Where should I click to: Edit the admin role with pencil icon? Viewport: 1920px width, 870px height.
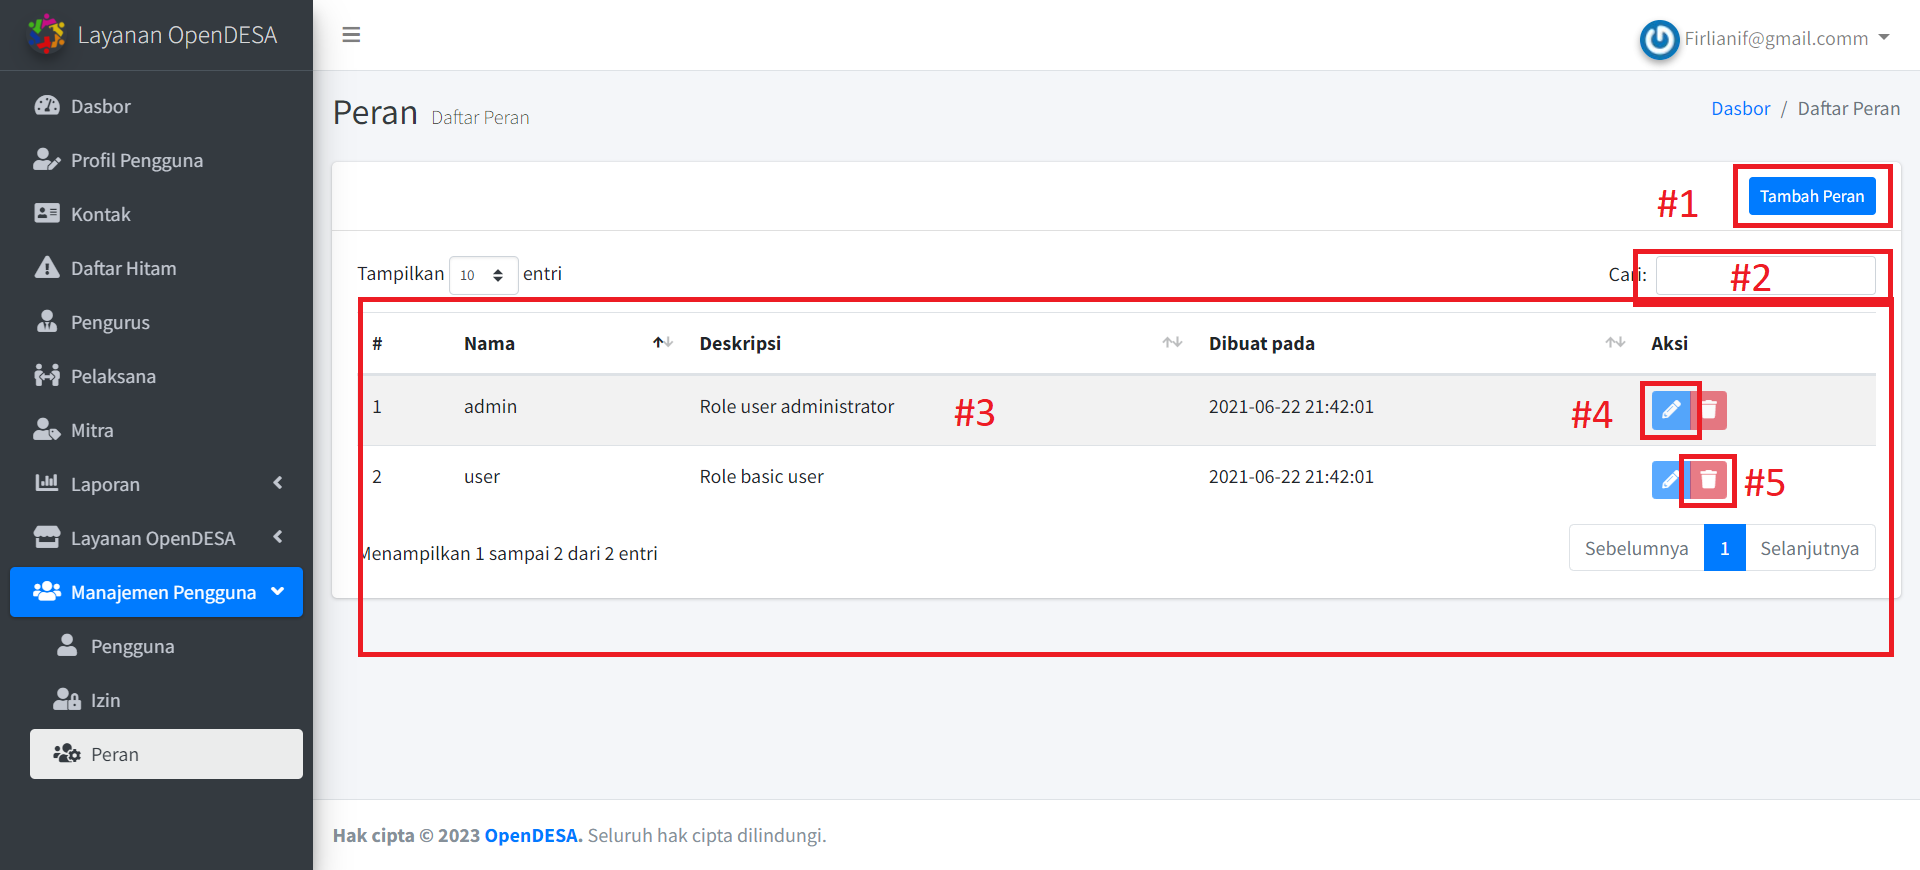(1670, 410)
